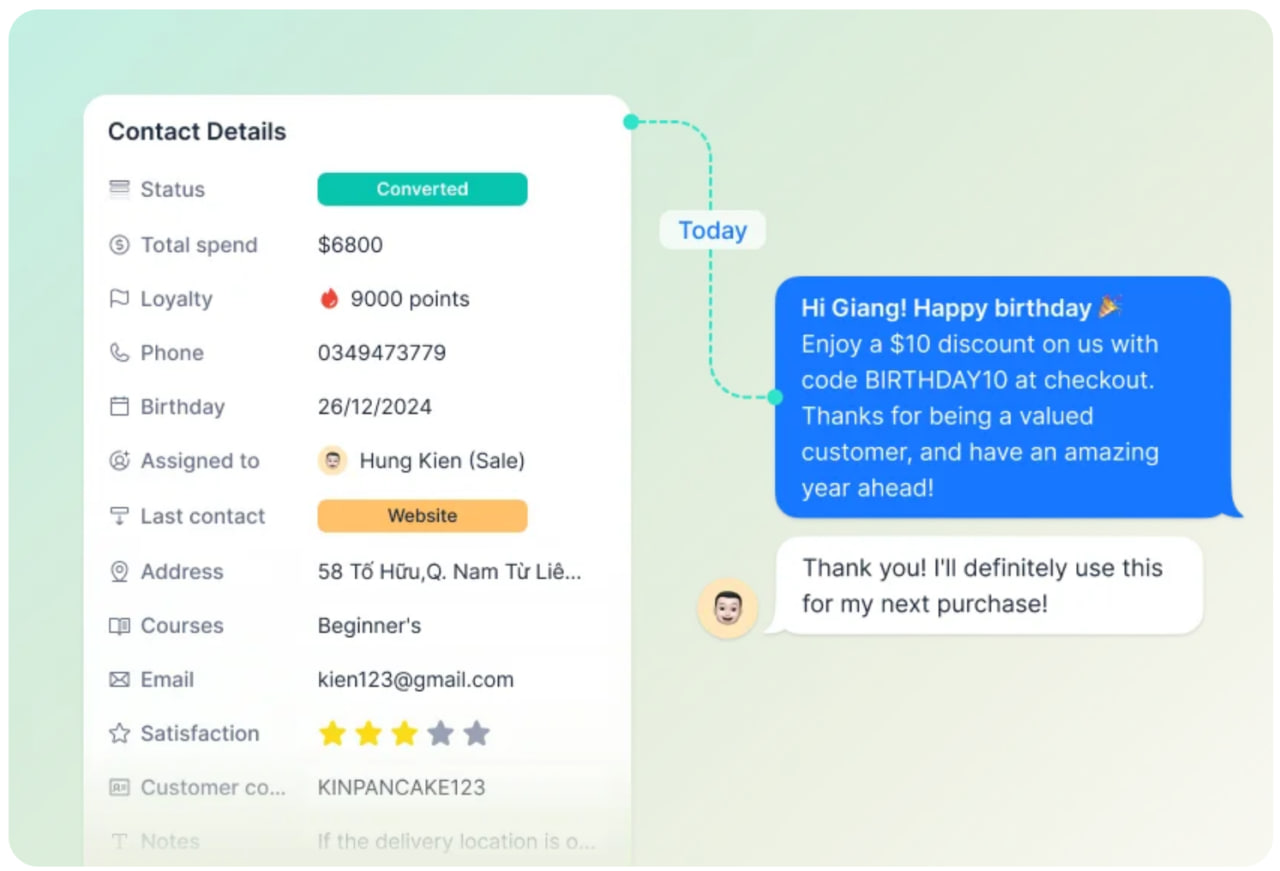Click the Status row icon
This screenshot has height=871, width=1280.
[119, 189]
